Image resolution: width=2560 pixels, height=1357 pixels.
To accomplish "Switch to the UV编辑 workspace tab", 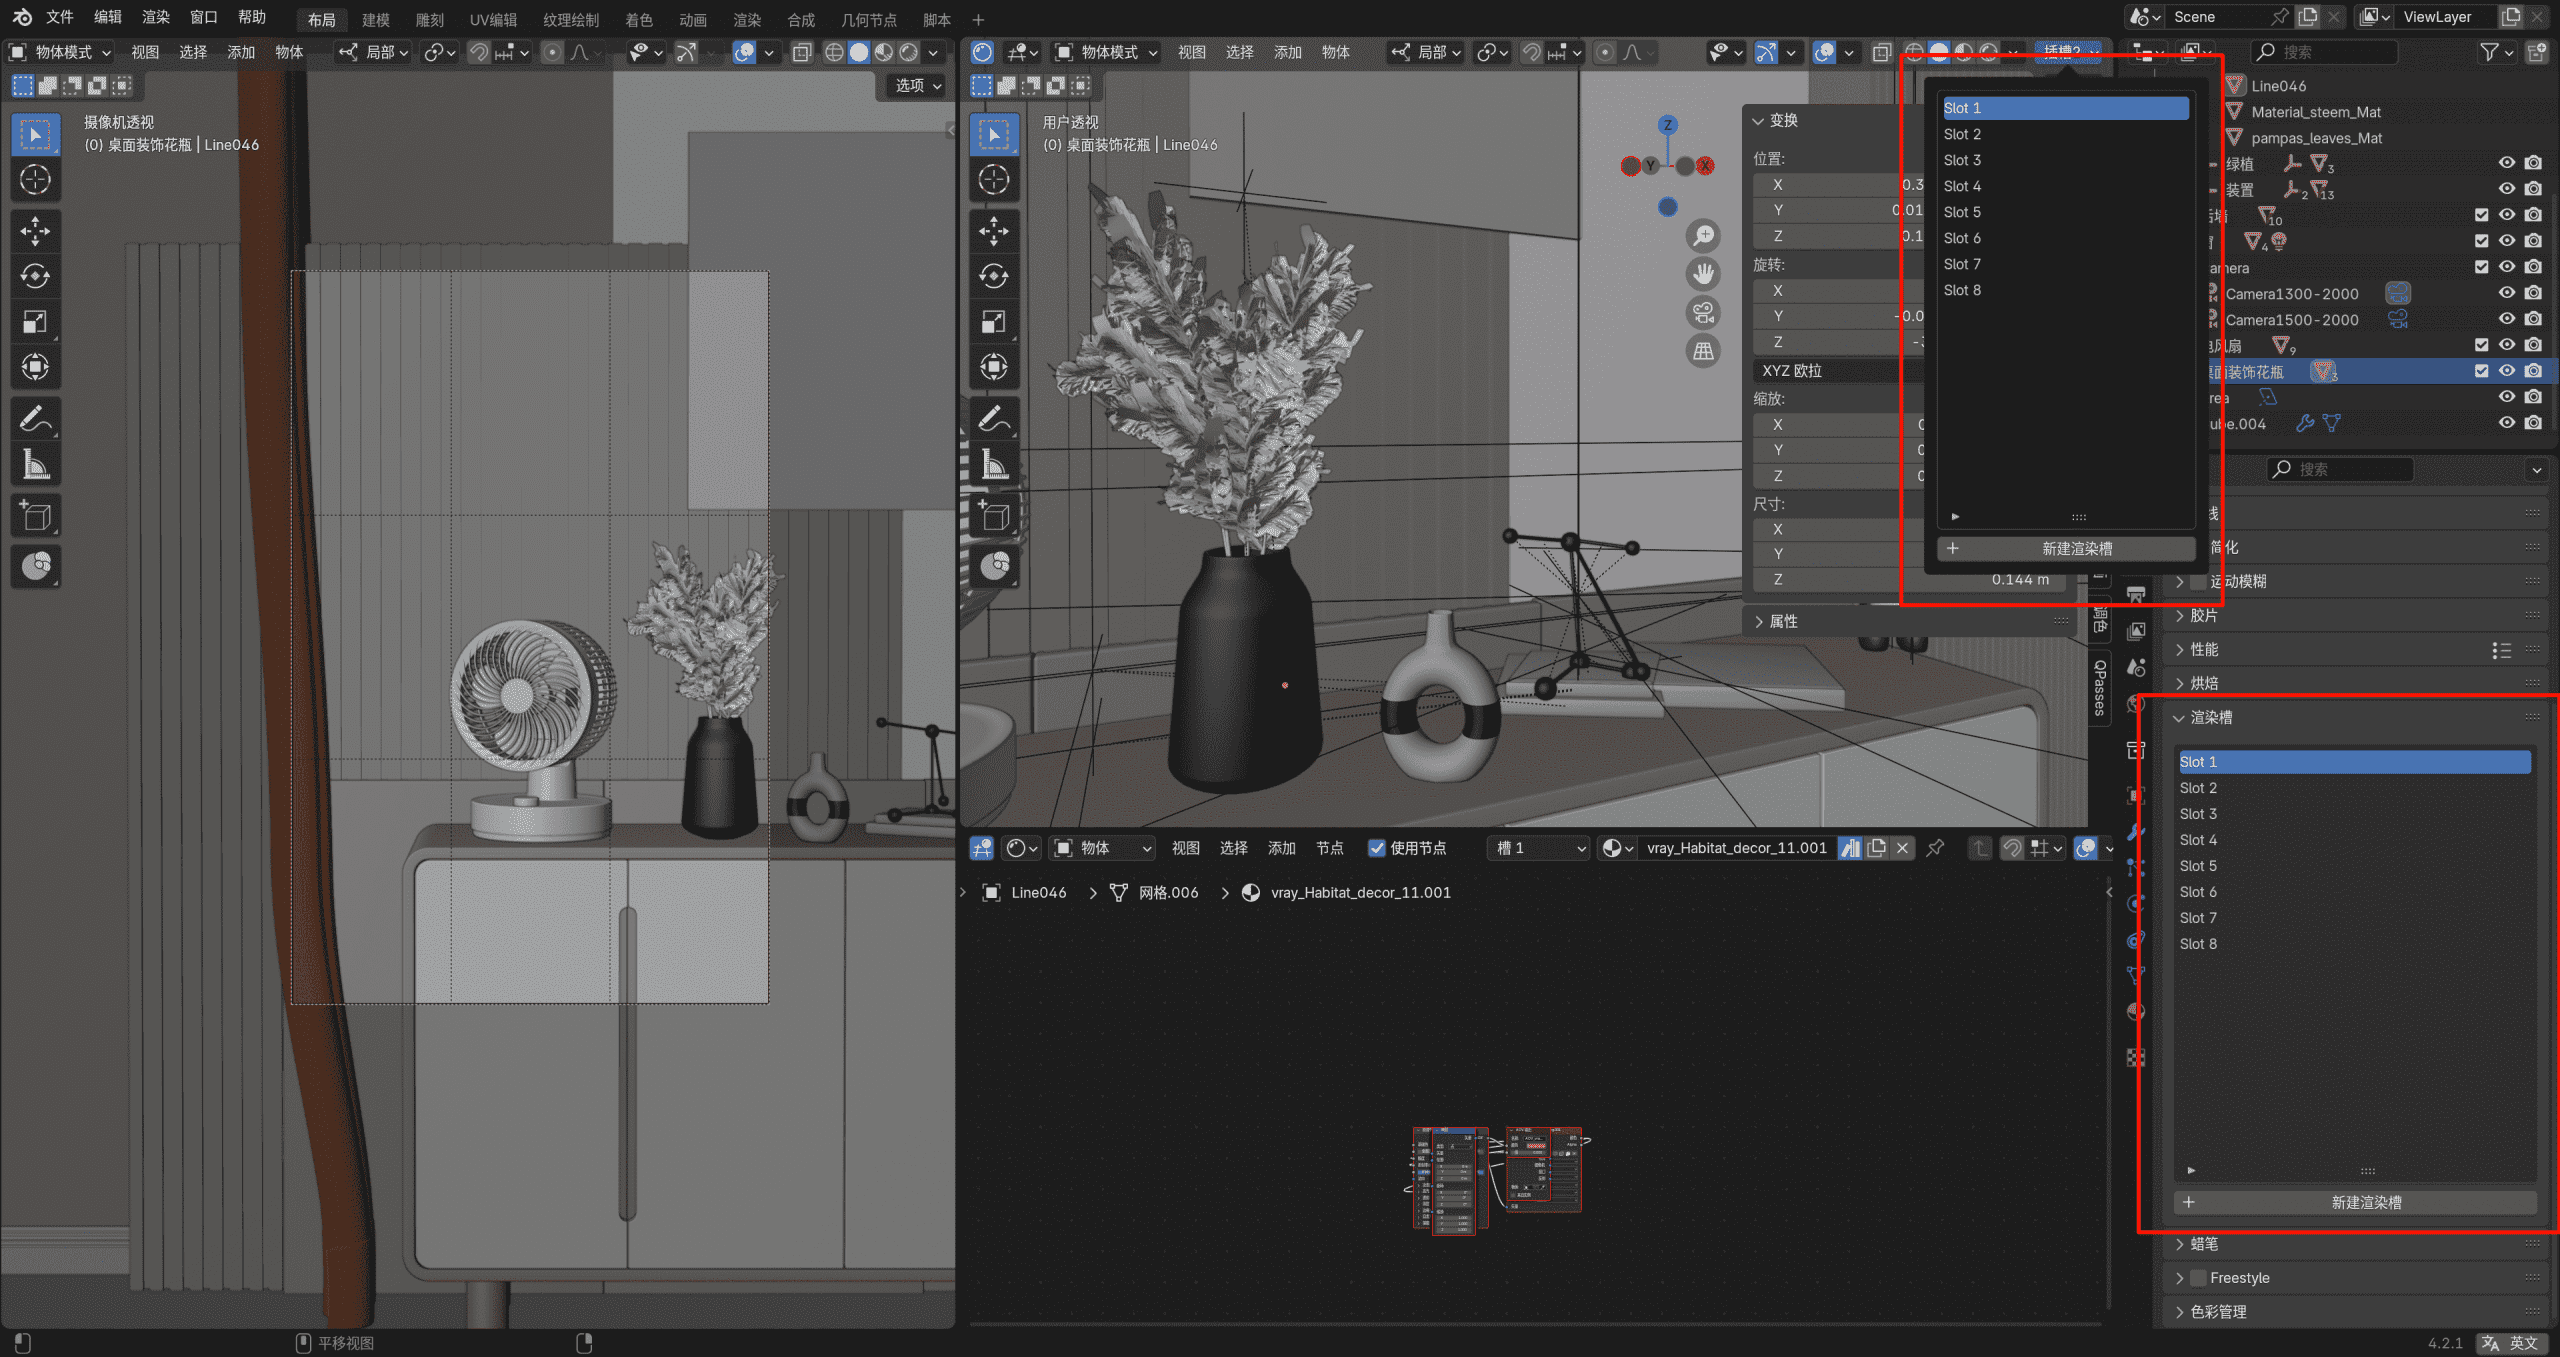I will pos(493,20).
